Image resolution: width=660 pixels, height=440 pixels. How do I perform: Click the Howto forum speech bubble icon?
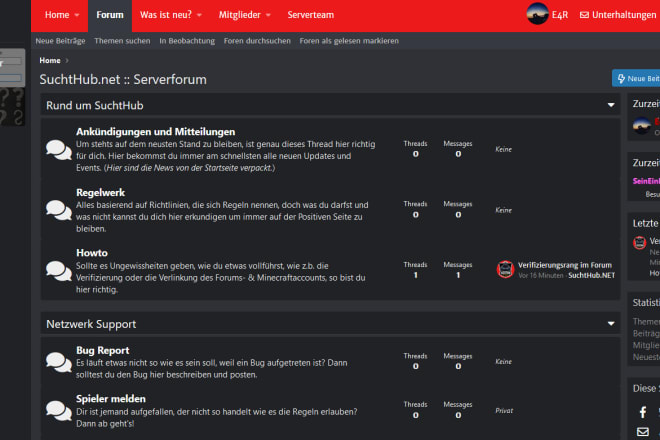pos(59,271)
